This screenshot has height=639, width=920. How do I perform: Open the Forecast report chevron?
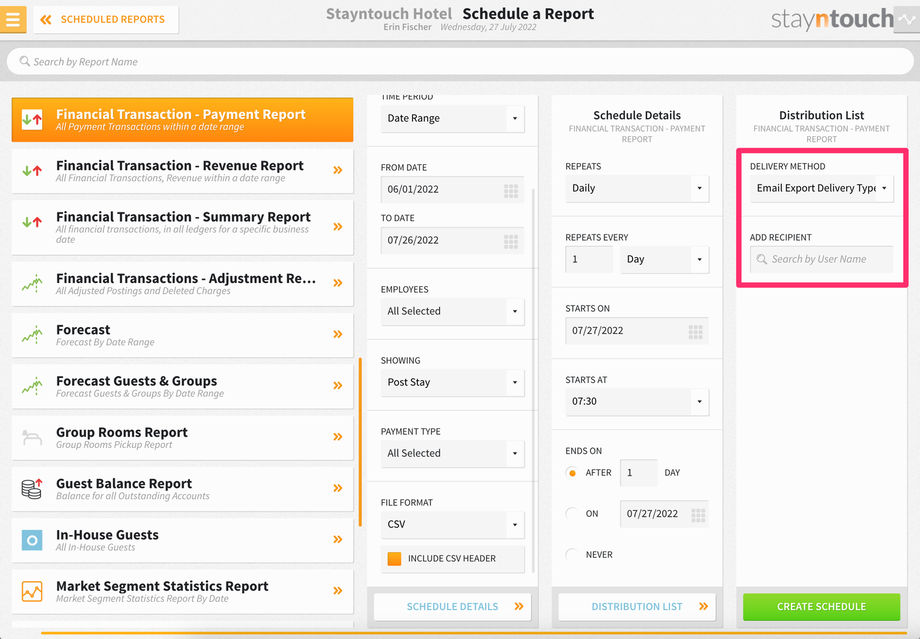click(x=338, y=334)
